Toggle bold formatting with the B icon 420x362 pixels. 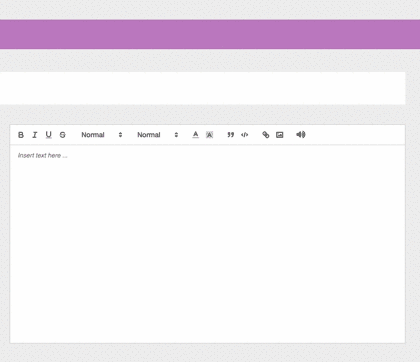21,135
